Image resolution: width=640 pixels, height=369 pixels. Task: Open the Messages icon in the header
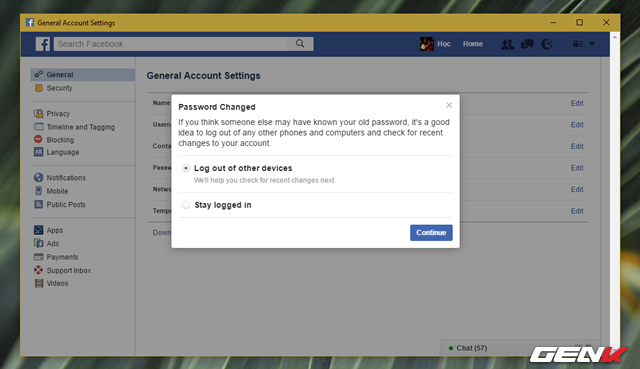pos(527,44)
